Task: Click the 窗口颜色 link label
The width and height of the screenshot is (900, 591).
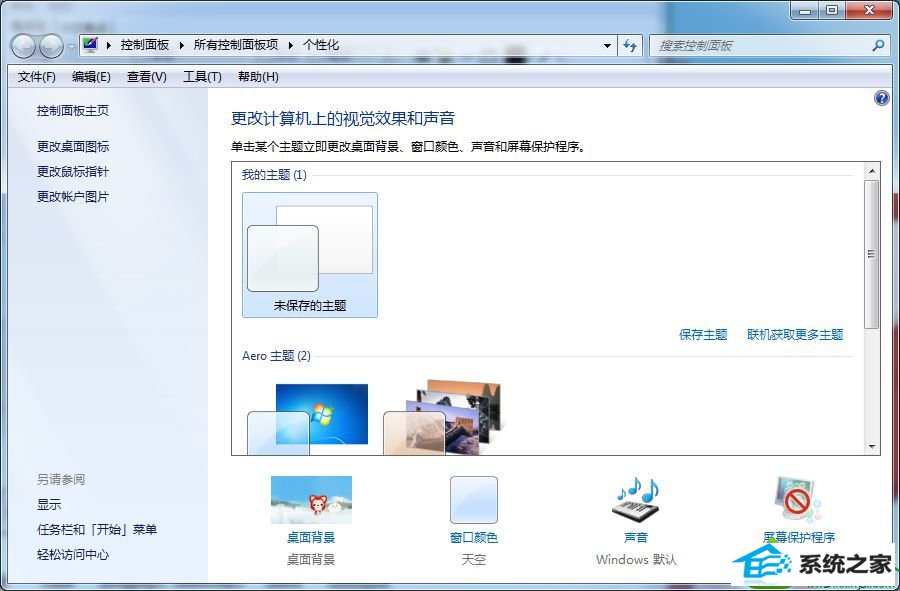Action: click(474, 538)
